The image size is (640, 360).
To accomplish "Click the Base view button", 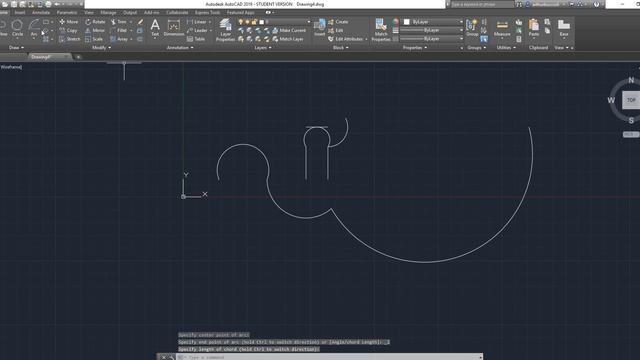I will coord(564,28).
